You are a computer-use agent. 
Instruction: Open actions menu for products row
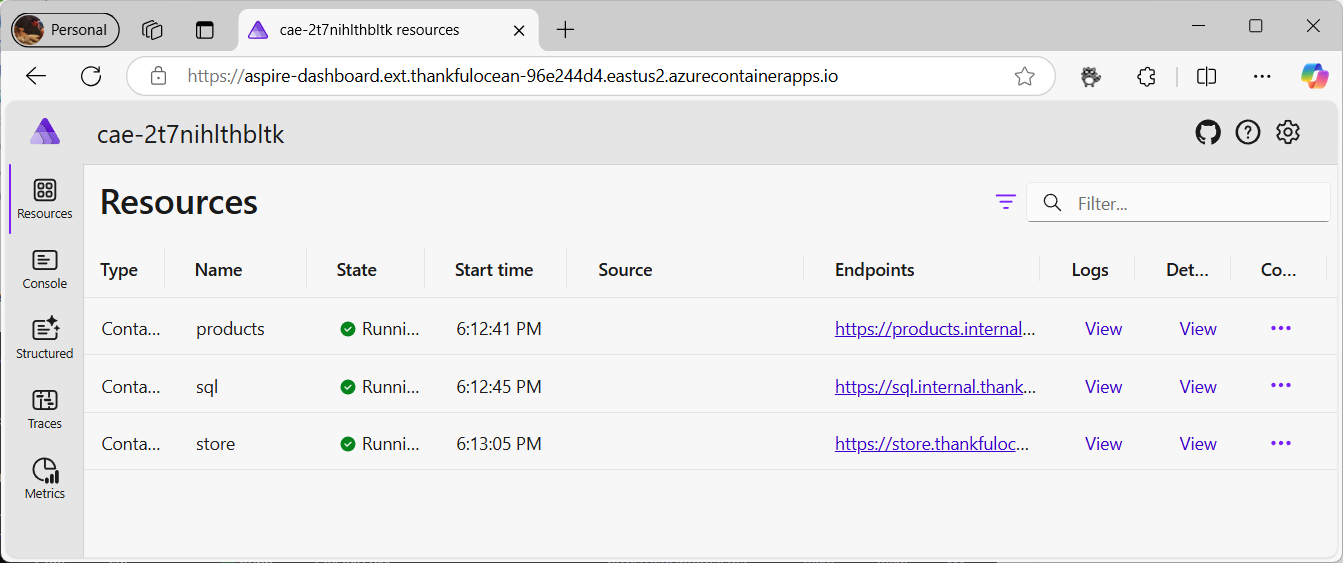(x=1281, y=328)
